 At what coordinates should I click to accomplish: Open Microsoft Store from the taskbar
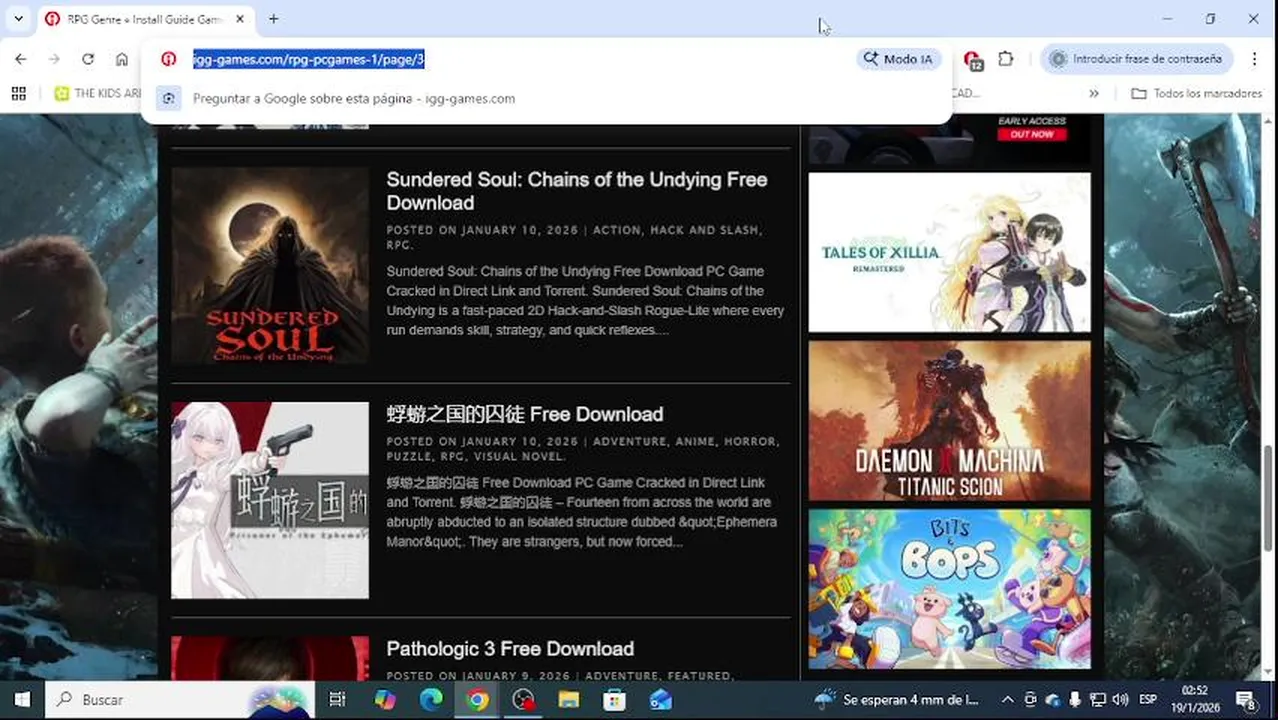click(x=614, y=700)
